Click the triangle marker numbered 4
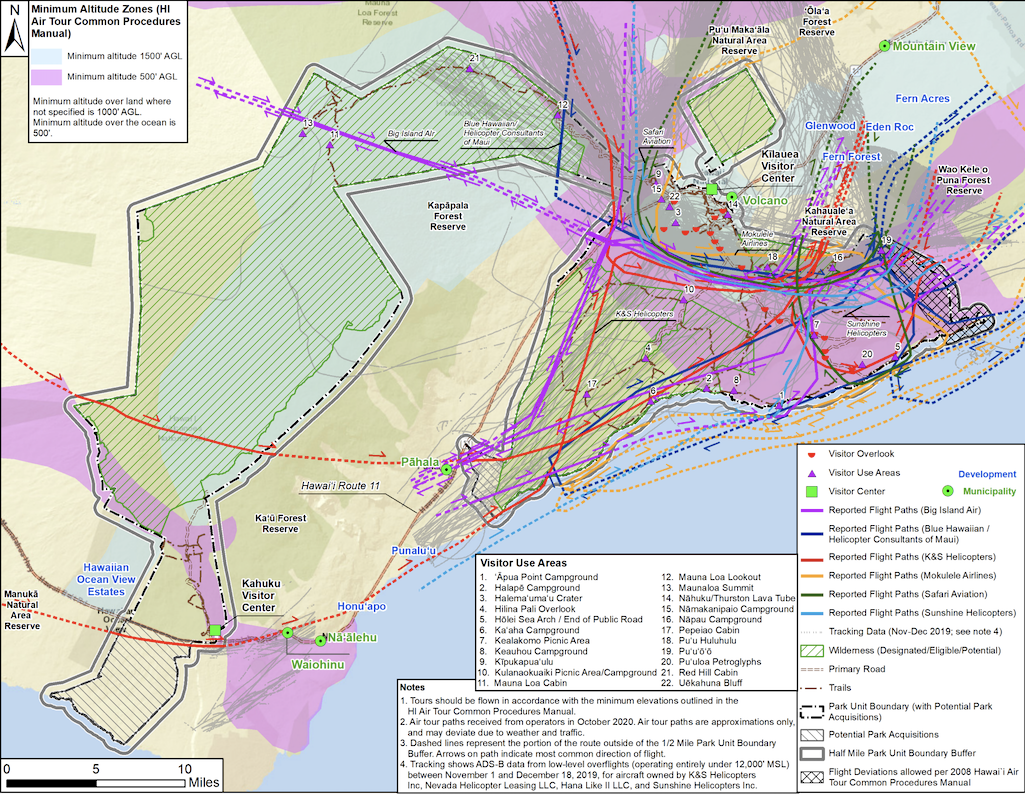The height and width of the screenshot is (794, 1025). [646, 358]
